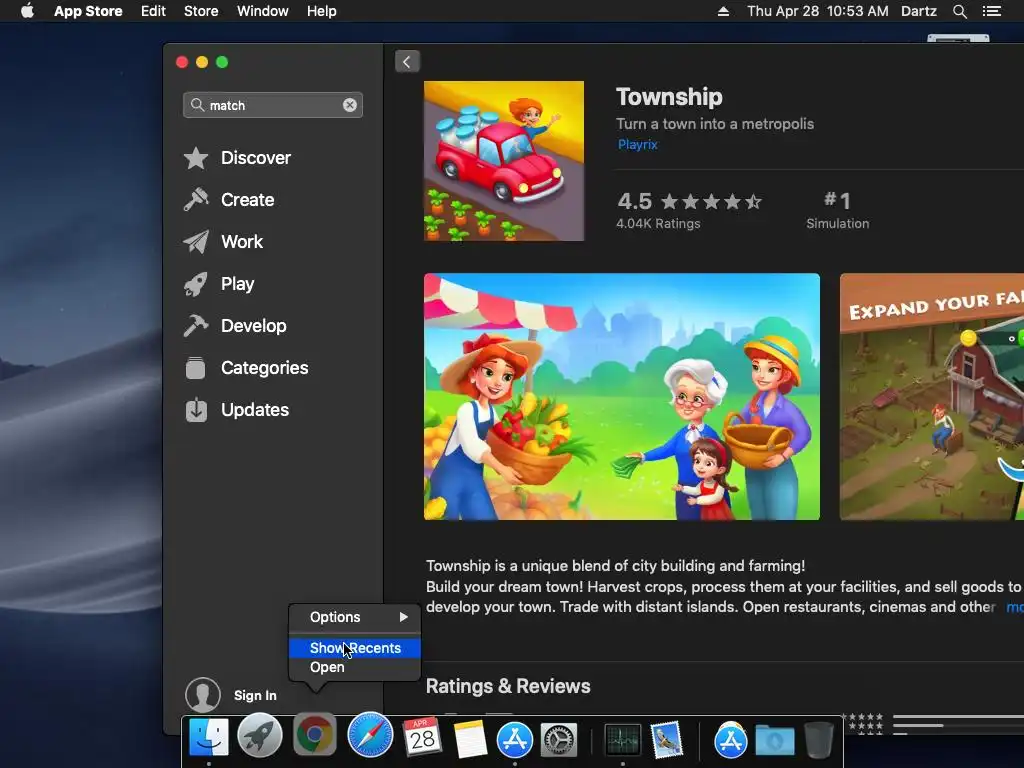1024x768 pixels.
Task: Select the Develop sidebar label
Action: tap(253, 326)
